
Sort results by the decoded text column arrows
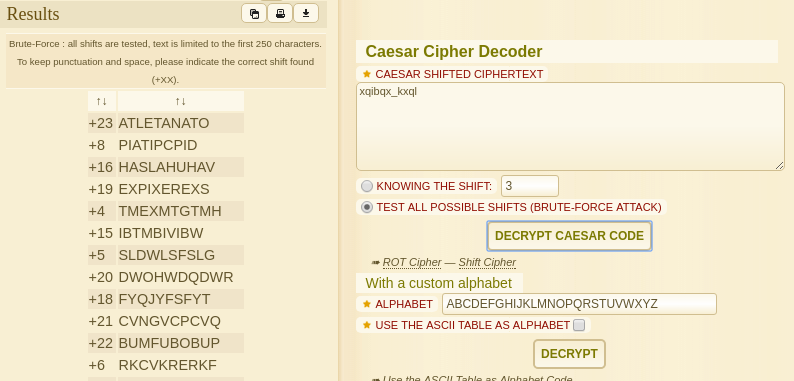pyautogui.click(x=181, y=101)
